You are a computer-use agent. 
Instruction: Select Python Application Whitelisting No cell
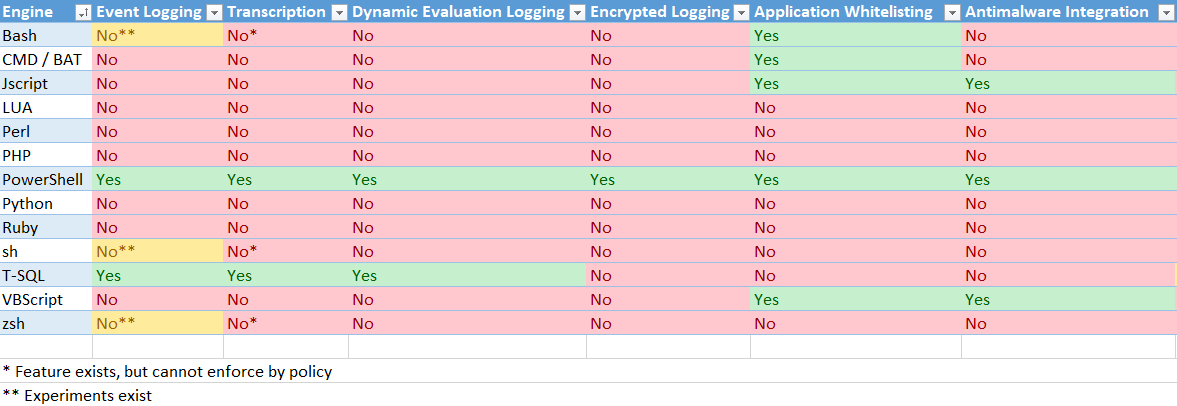click(856, 203)
